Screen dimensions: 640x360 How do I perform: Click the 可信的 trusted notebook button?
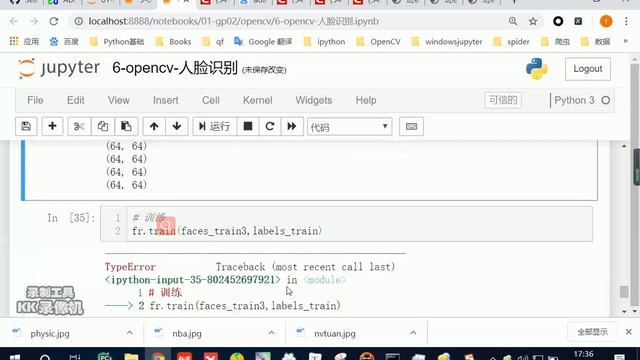[x=503, y=100]
